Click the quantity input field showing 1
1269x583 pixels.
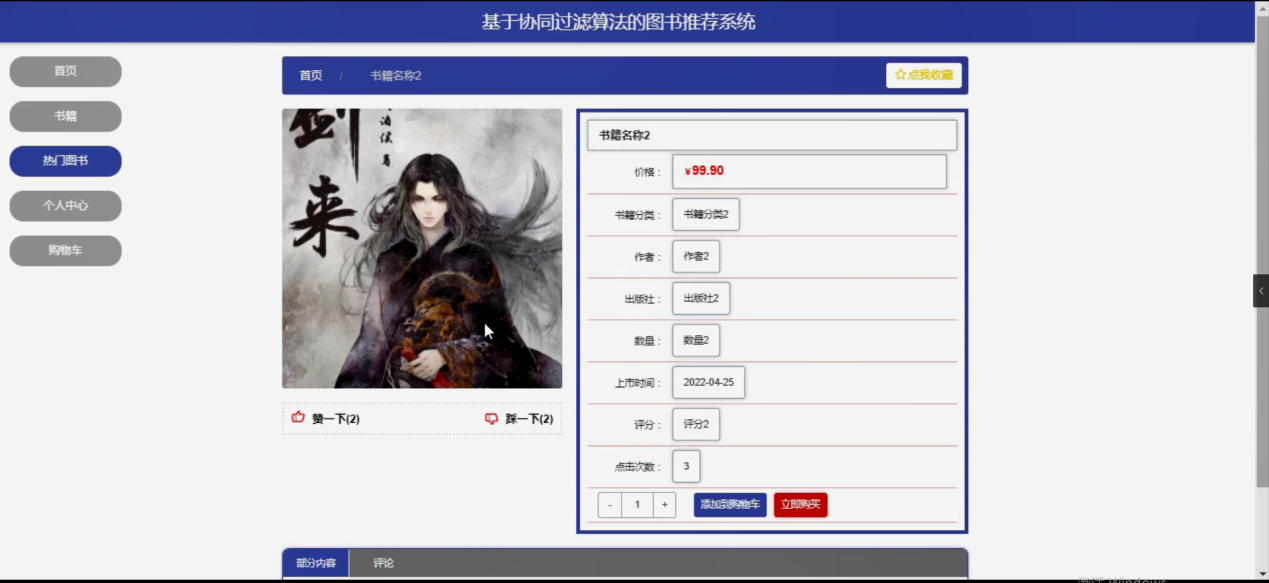[637, 505]
